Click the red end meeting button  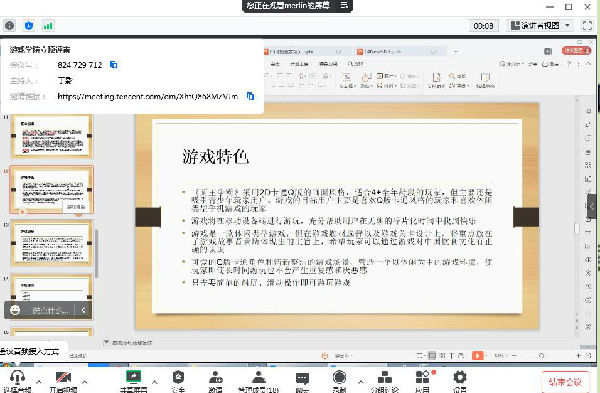pyautogui.click(x=565, y=382)
